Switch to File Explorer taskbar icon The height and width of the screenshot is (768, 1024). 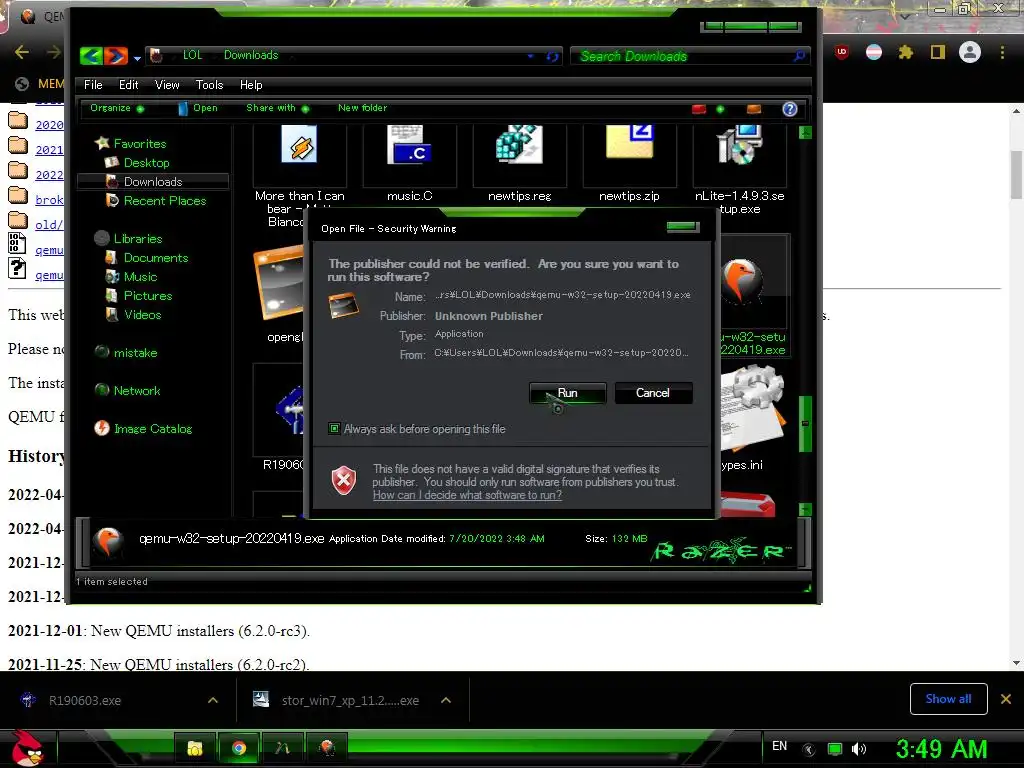(x=195, y=748)
